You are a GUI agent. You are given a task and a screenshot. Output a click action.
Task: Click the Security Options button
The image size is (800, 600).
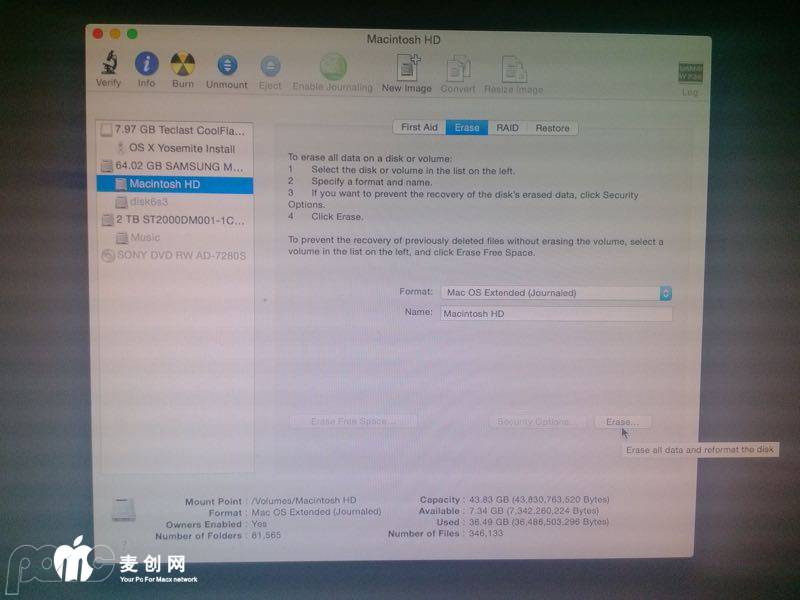pyautogui.click(x=536, y=422)
